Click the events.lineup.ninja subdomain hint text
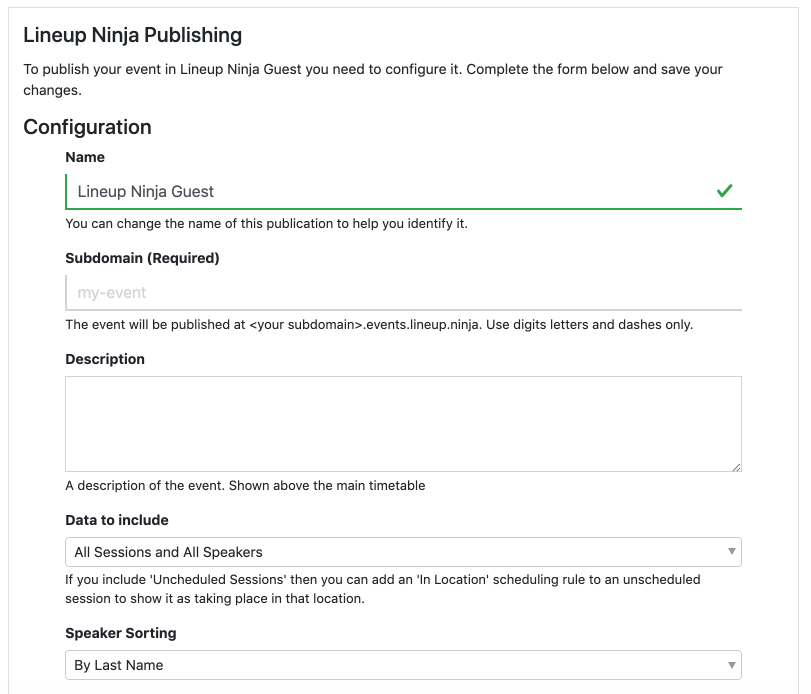This screenshot has width=811, height=694. pos(379,325)
